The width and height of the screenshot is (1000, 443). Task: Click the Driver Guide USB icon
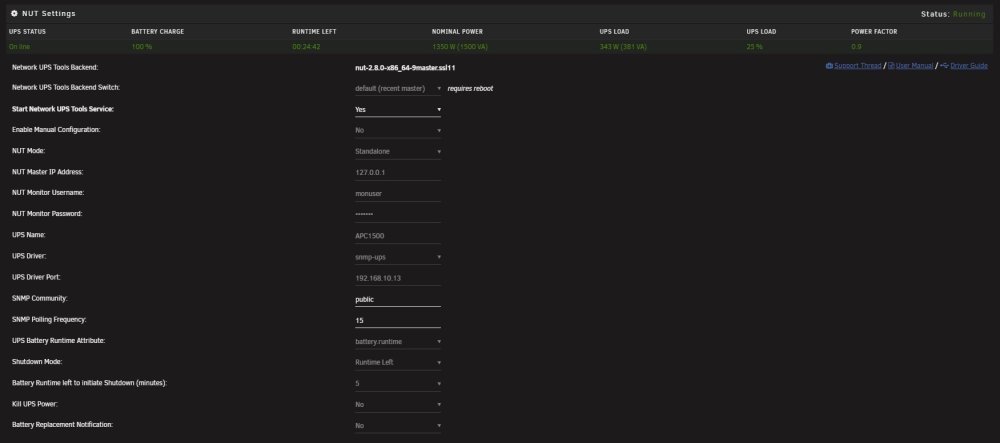pyautogui.click(x=945, y=66)
